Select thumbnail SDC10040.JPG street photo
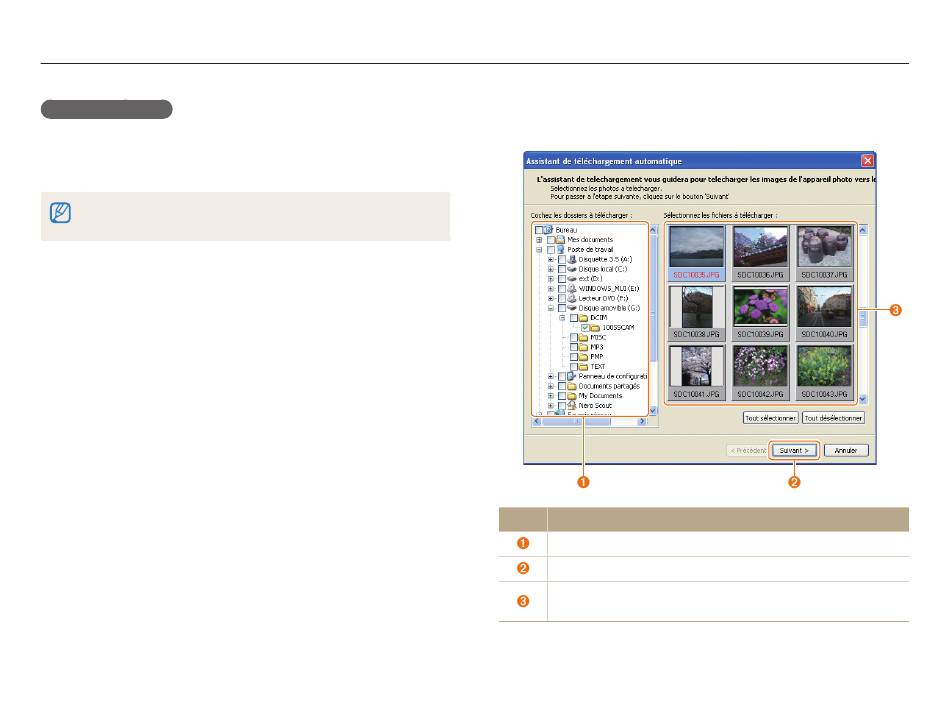The image size is (950, 707). (x=824, y=313)
